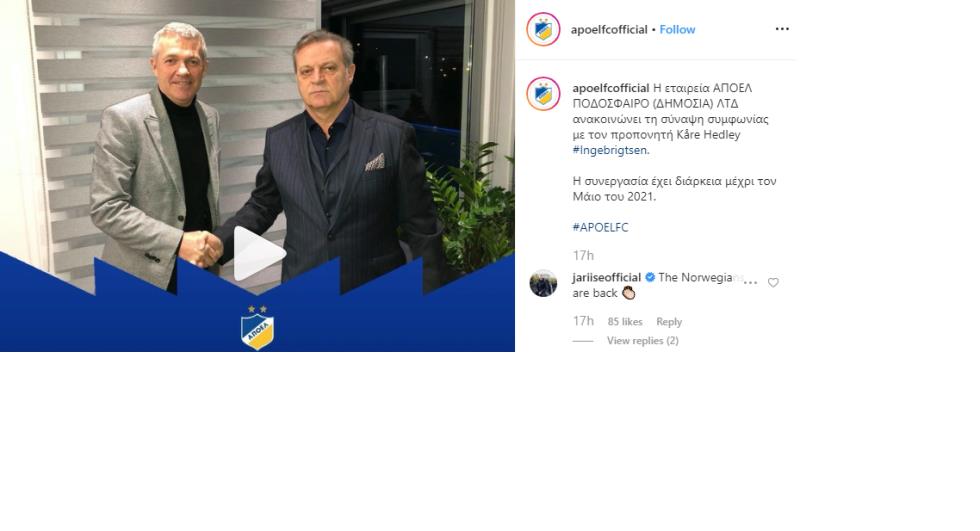Expand View replies (2)

(x=642, y=340)
